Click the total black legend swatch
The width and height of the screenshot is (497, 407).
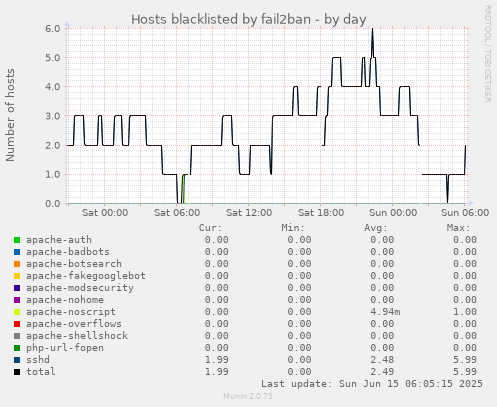(17, 372)
